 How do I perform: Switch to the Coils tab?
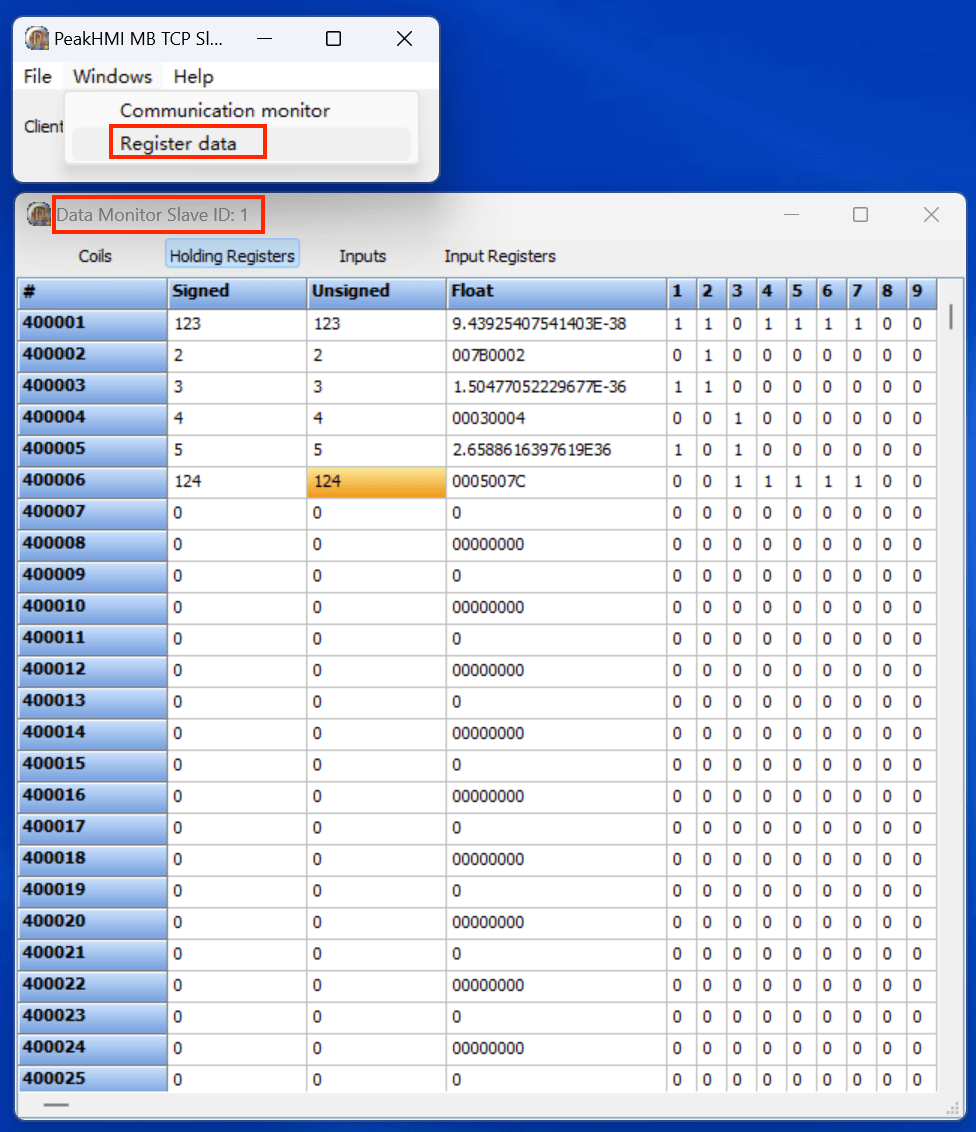93,256
